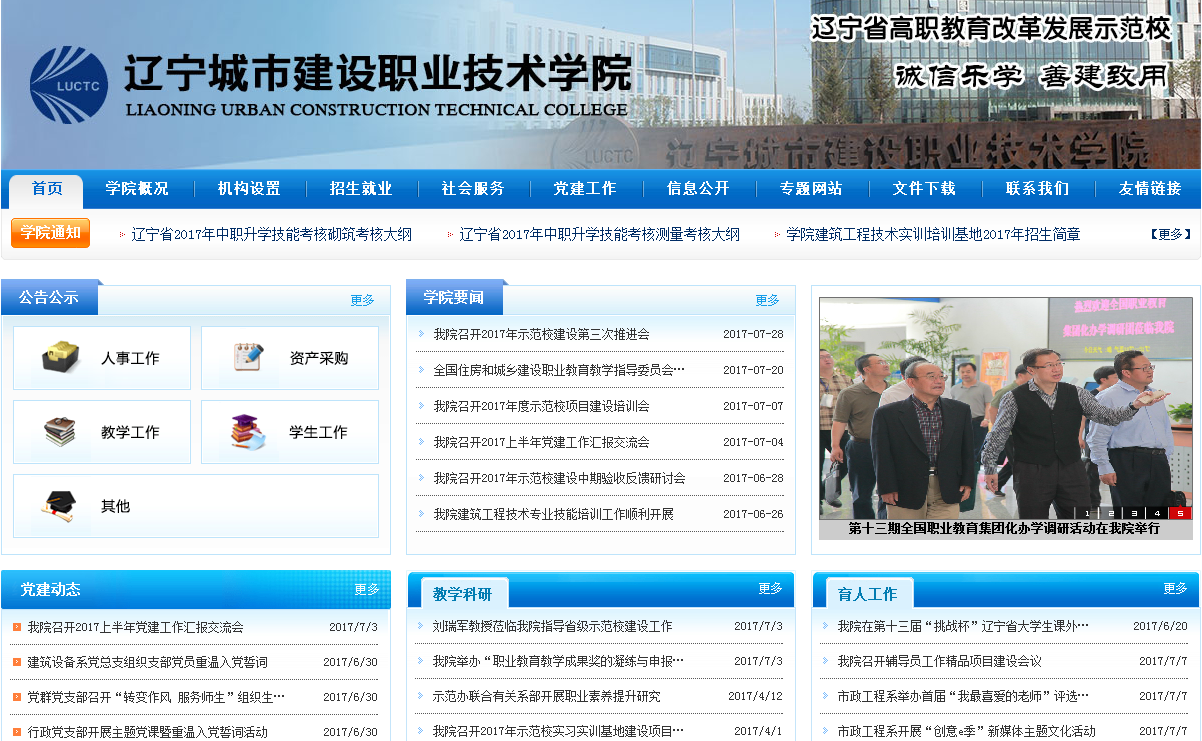
Task: Expand 更多 in 学院要闻 panel
Action: [767, 300]
